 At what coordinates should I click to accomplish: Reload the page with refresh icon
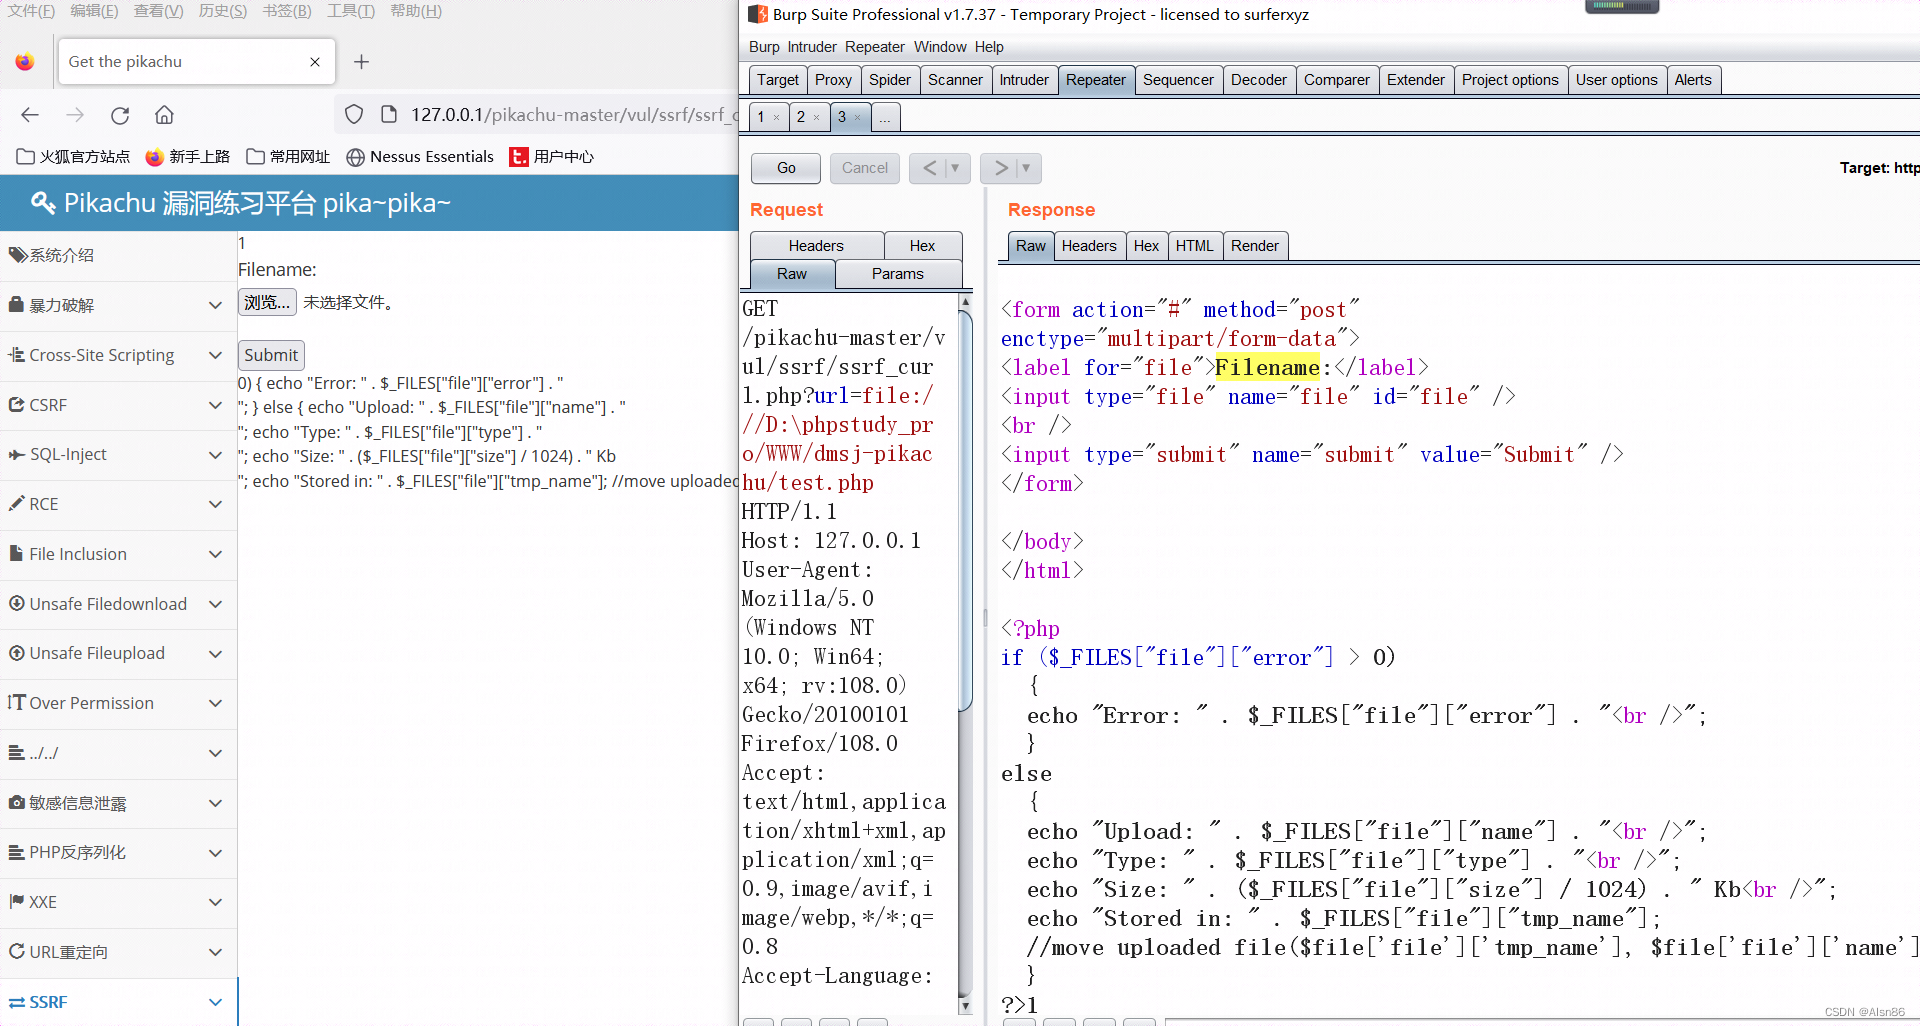point(120,115)
